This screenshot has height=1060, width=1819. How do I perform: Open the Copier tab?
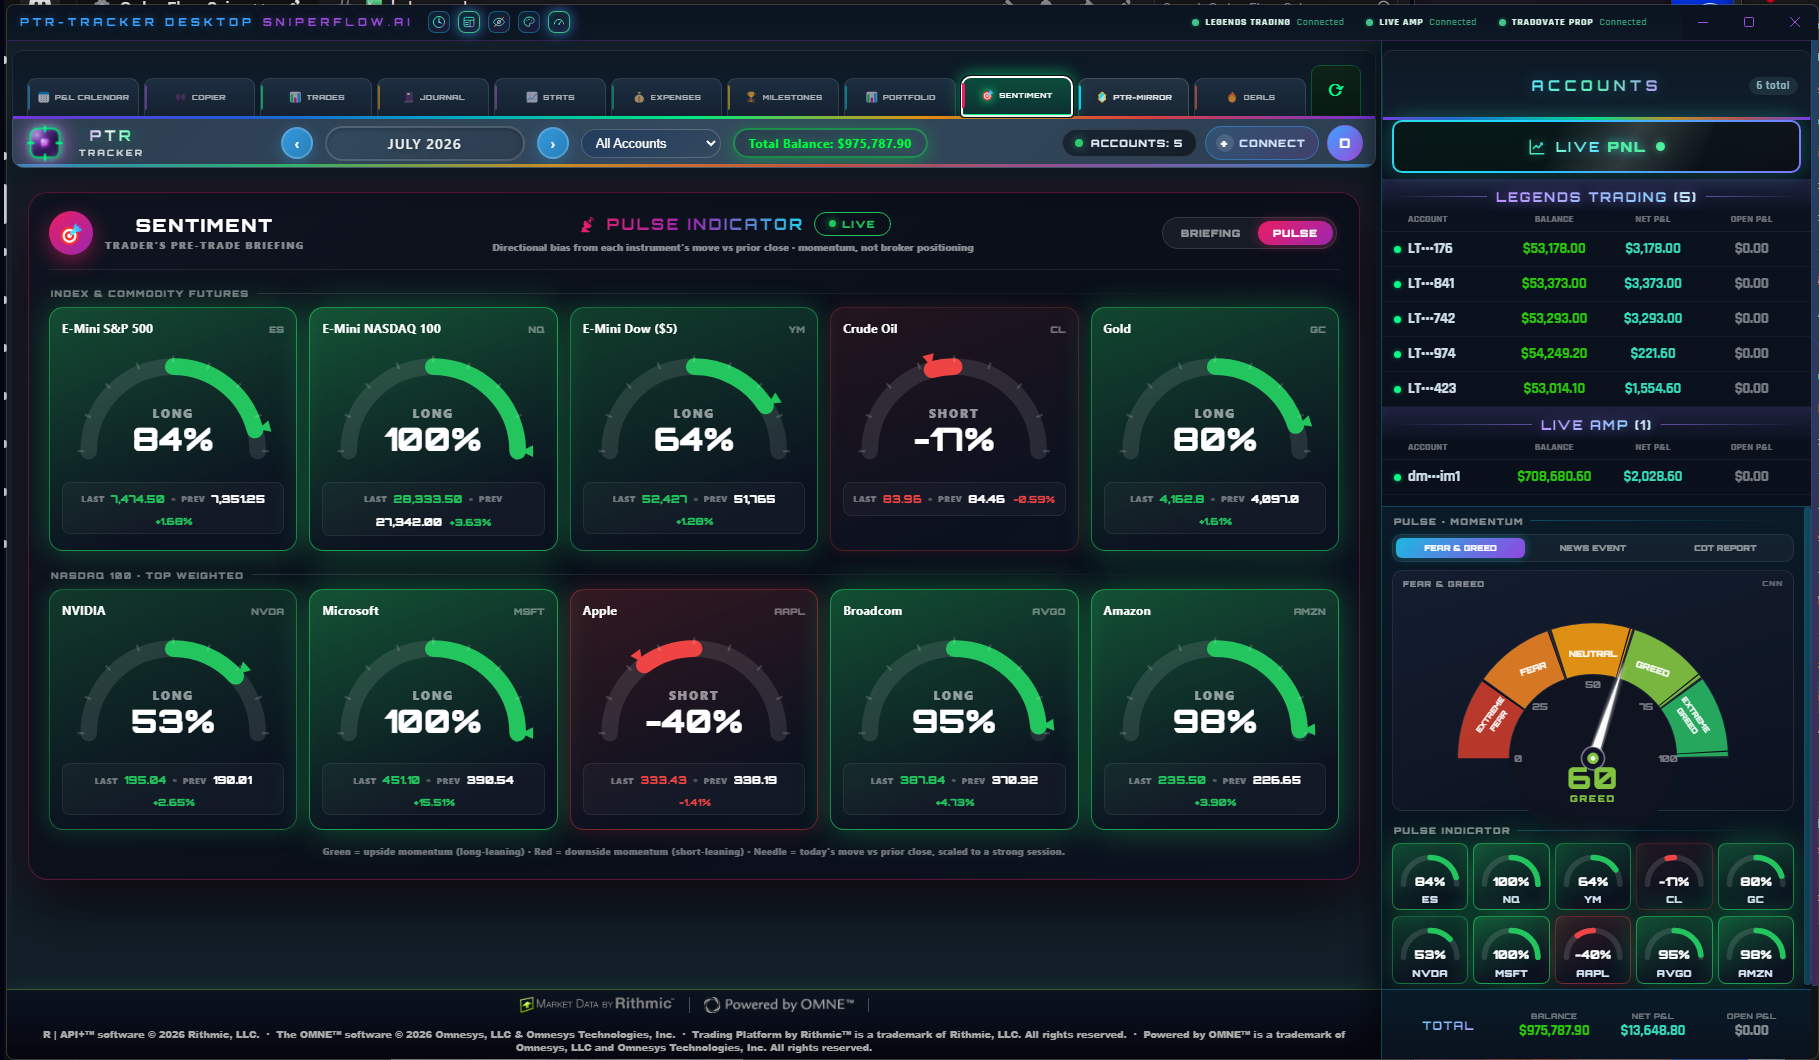pos(201,97)
